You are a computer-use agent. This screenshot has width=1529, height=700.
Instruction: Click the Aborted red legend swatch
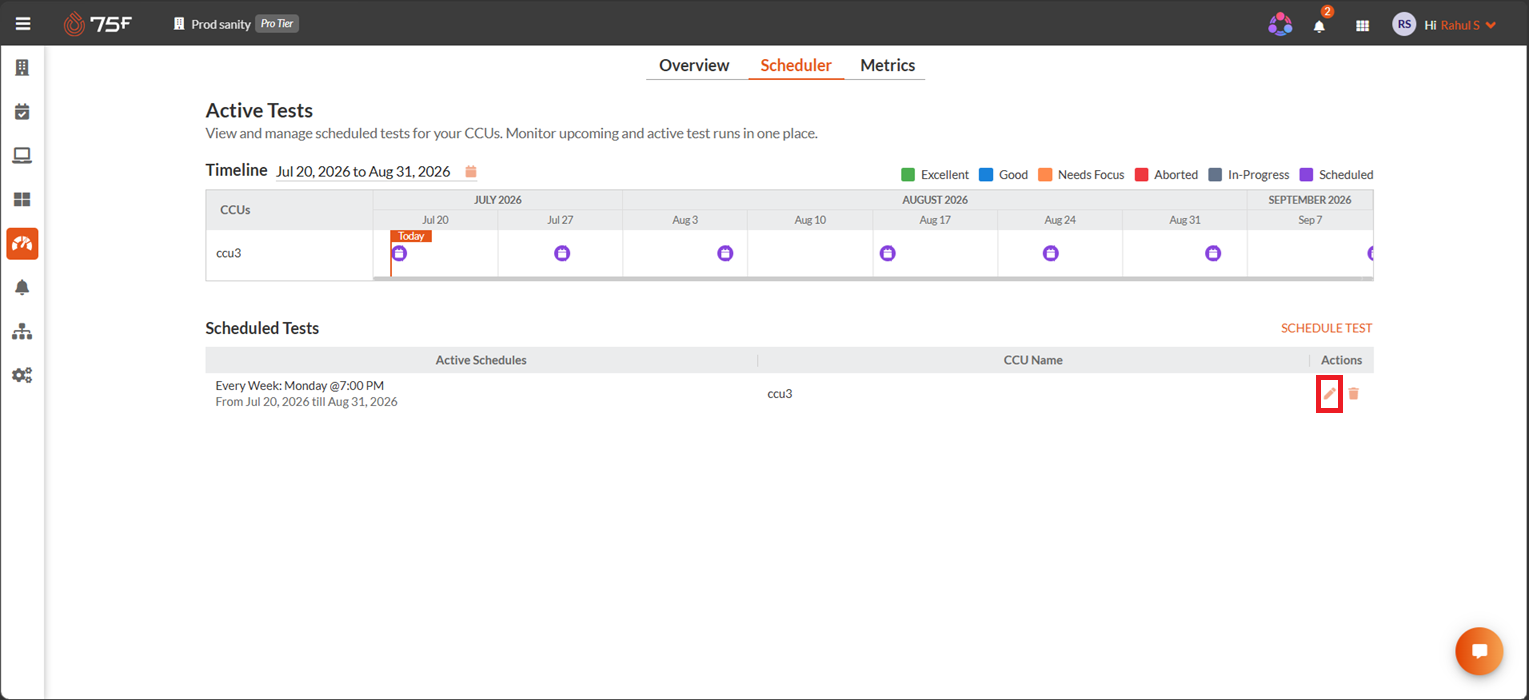(1141, 174)
